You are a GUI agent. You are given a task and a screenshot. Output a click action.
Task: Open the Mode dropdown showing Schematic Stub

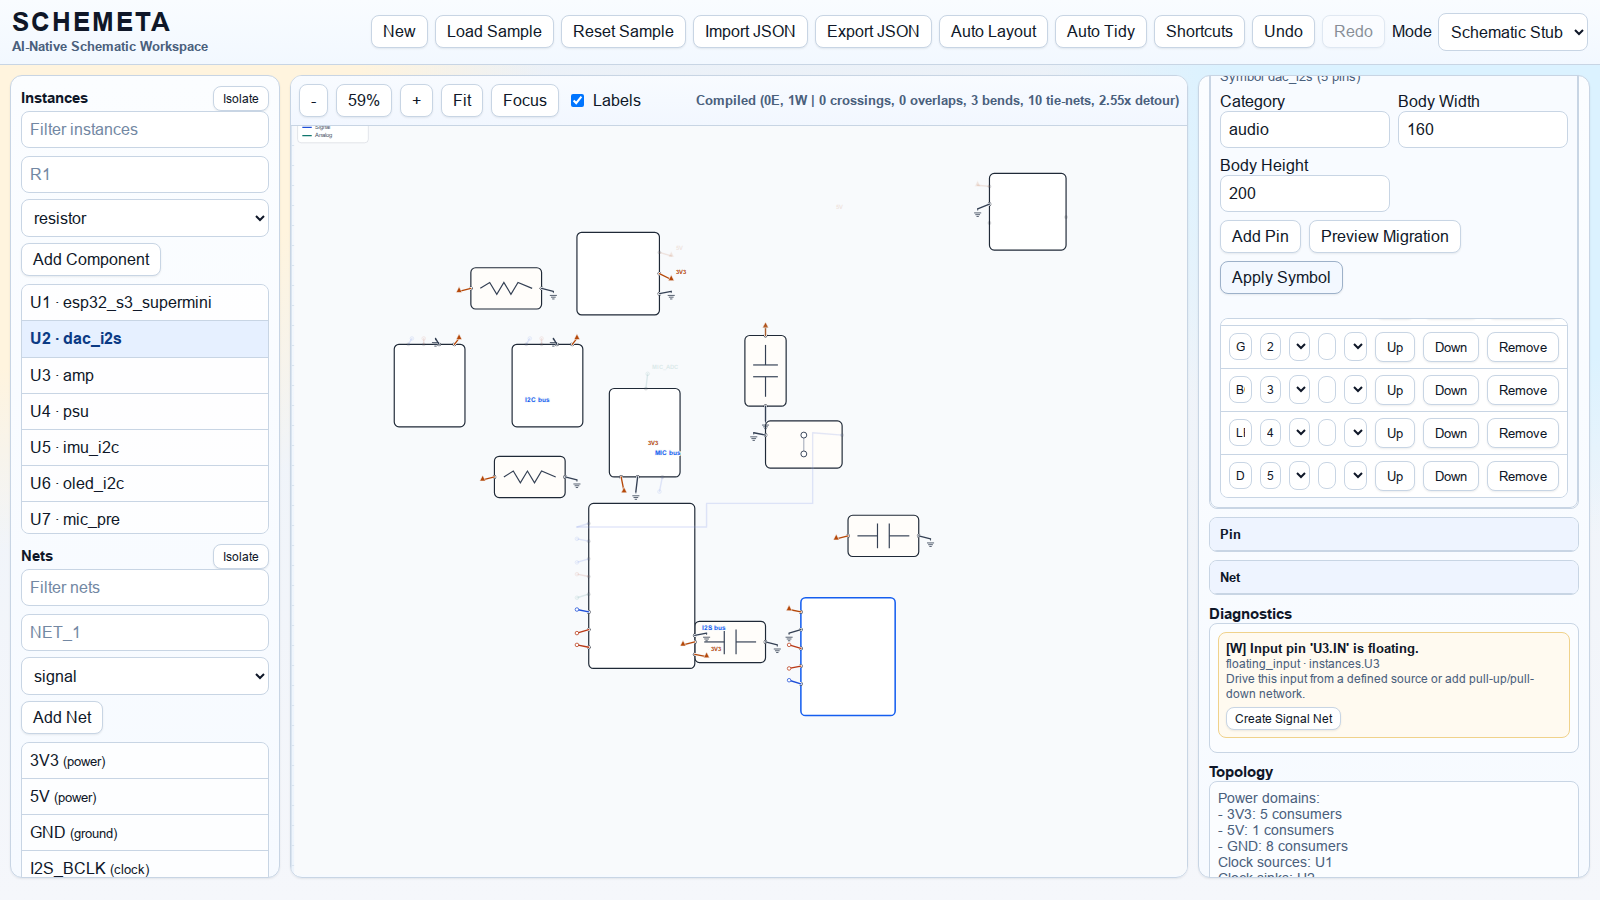[x=1512, y=32]
